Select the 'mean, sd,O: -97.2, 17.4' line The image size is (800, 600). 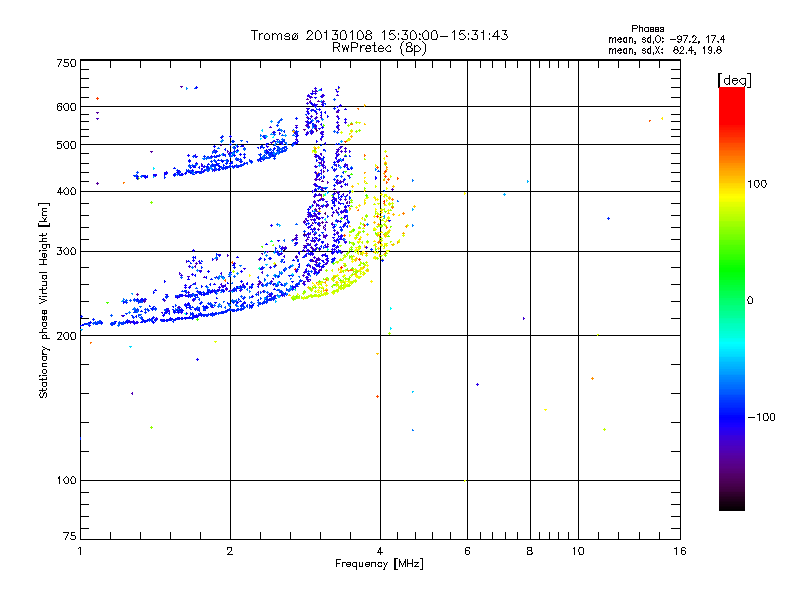(666, 39)
